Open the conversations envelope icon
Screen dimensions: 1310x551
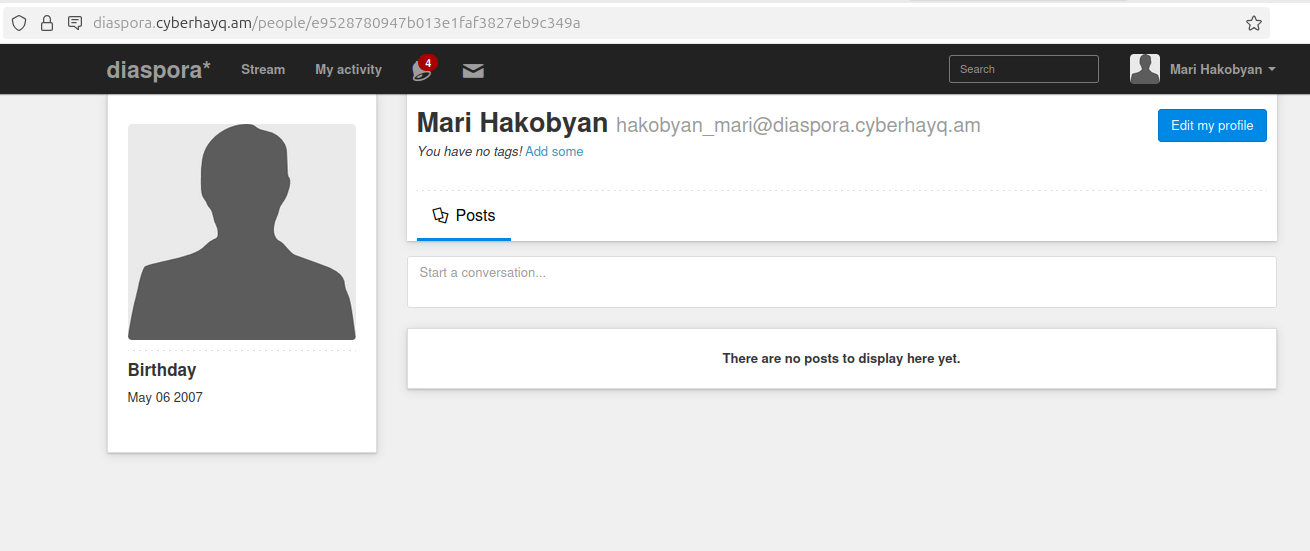473,70
